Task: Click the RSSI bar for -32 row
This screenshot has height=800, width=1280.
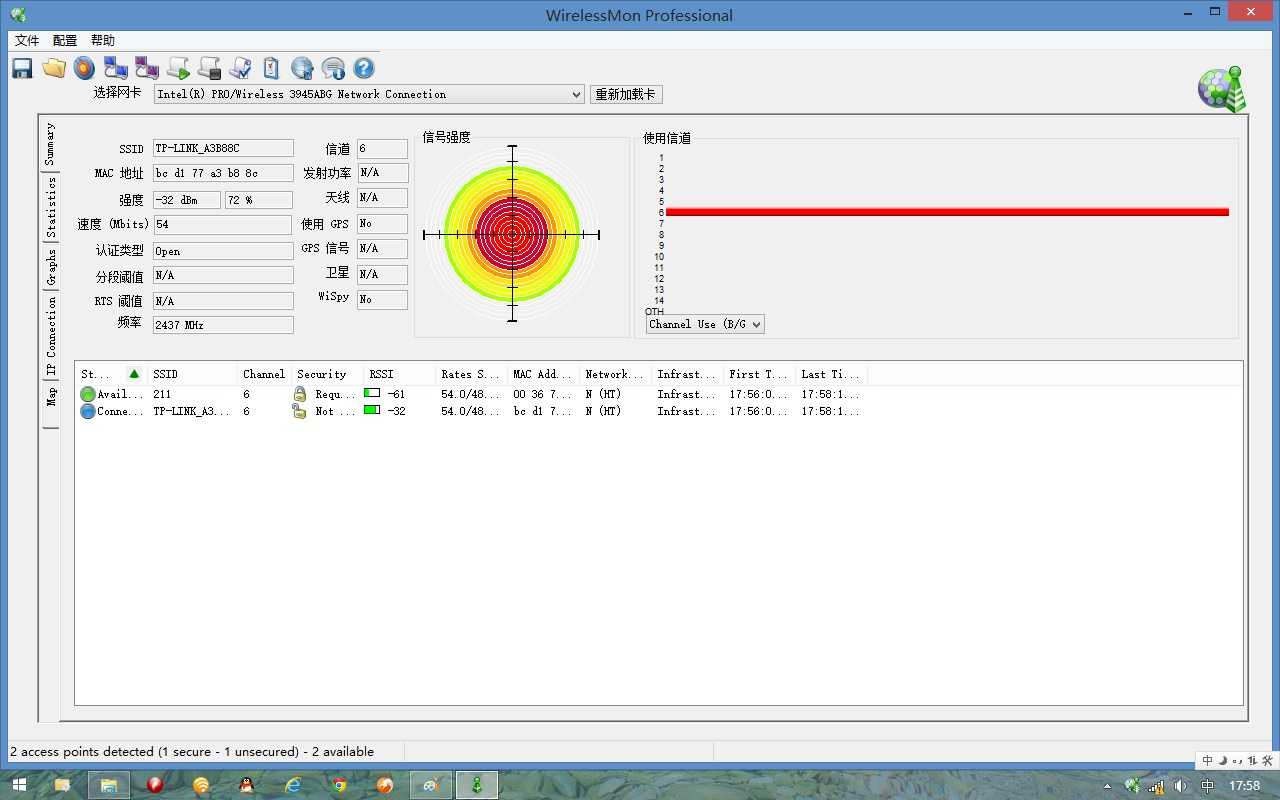Action: [x=372, y=411]
